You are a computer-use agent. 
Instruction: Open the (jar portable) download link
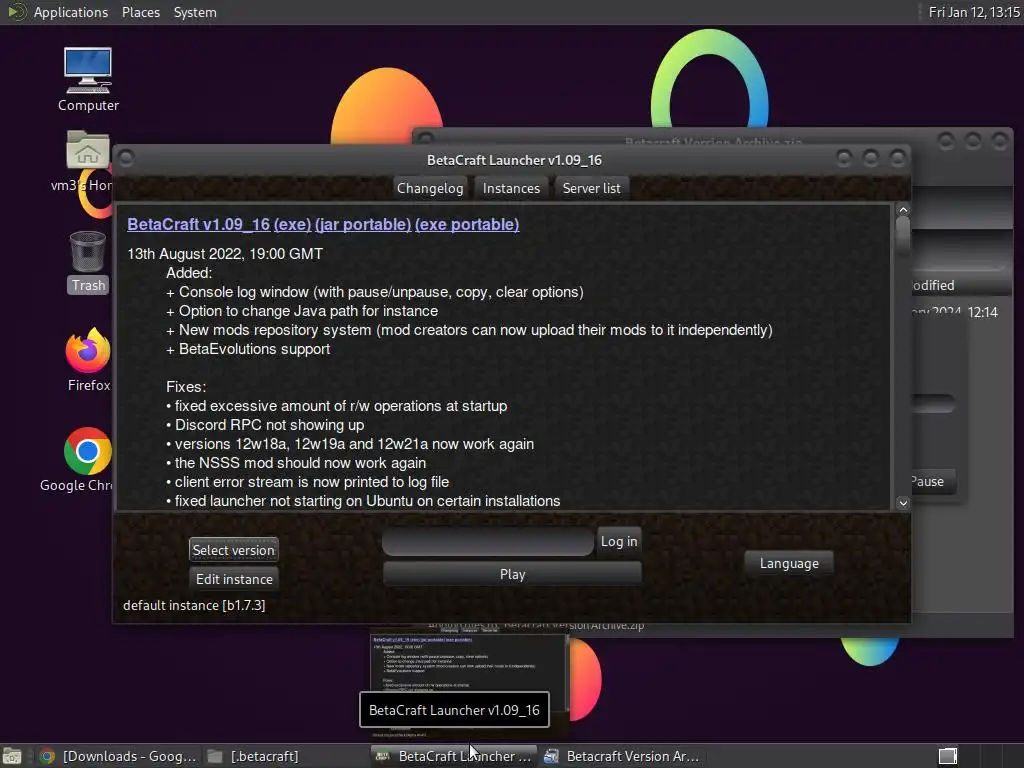(362, 224)
